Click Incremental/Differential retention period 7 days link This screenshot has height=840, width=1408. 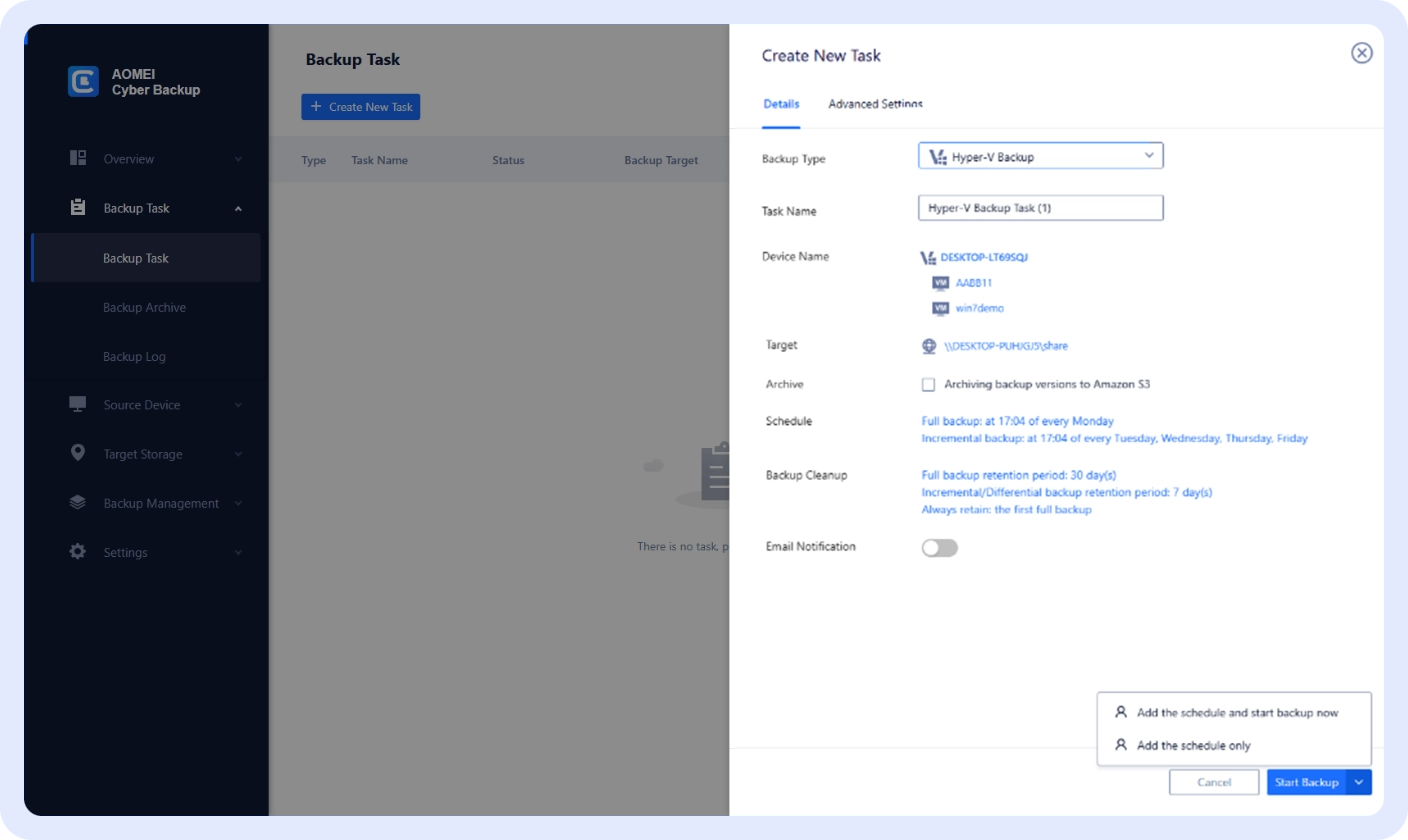pos(1066,492)
